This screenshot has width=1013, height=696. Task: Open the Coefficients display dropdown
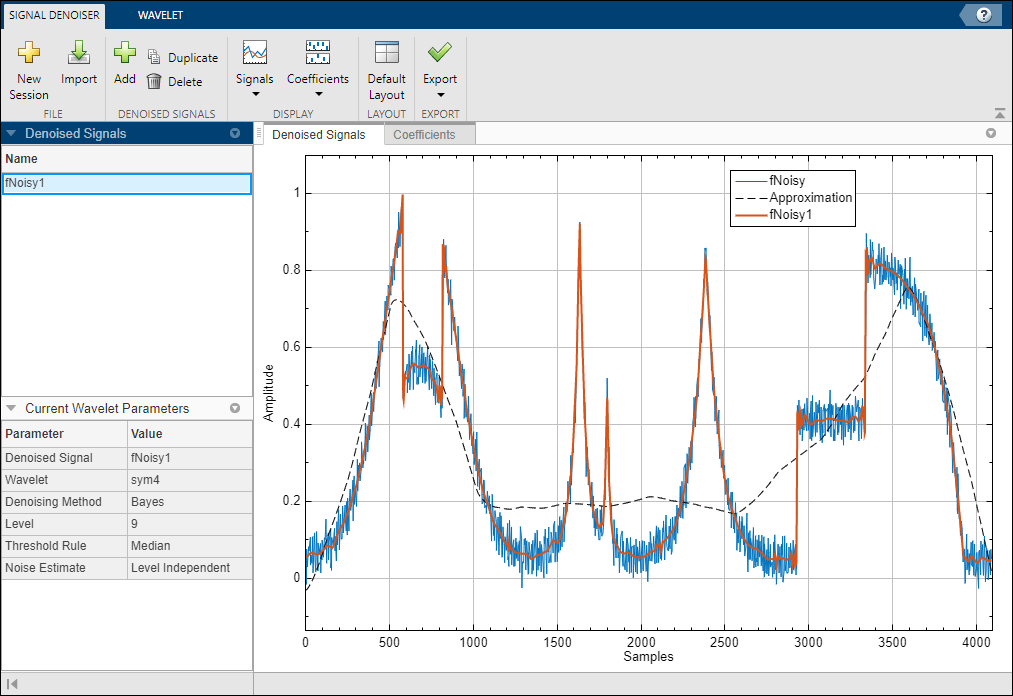pos(318,94)
